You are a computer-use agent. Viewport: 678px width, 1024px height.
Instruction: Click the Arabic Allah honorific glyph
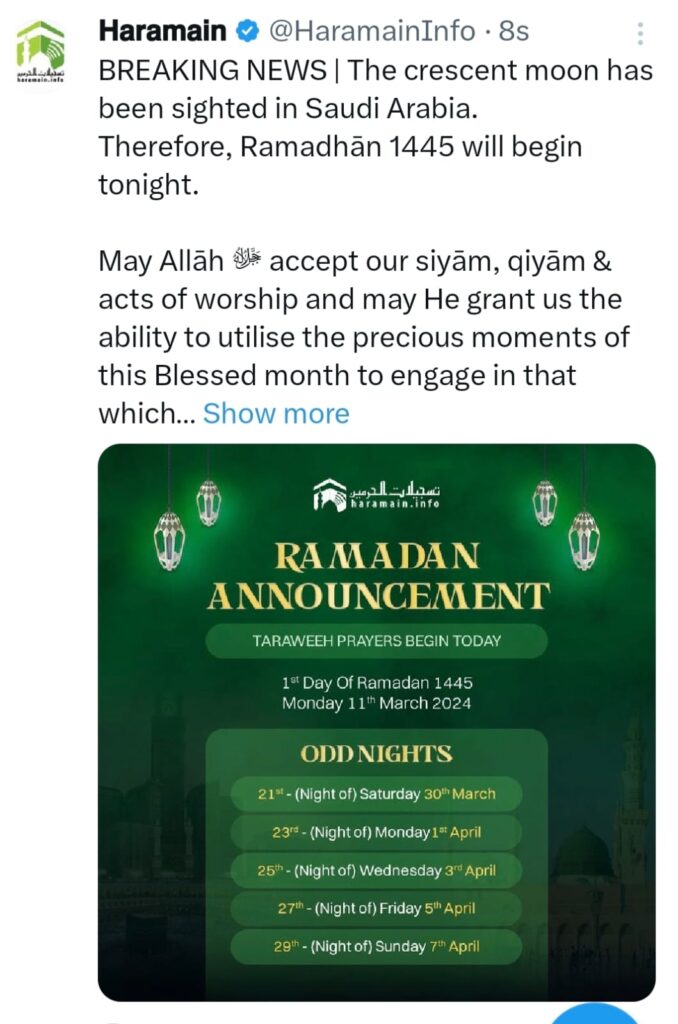tap(249, 262)
